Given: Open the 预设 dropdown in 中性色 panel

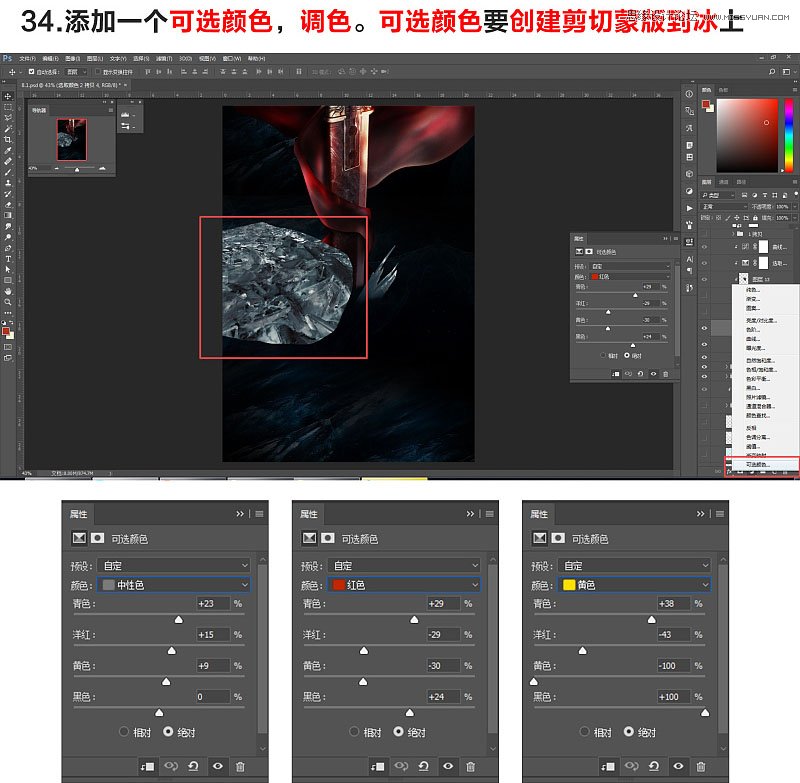Looking at the screenshot, I should [173, 565].
